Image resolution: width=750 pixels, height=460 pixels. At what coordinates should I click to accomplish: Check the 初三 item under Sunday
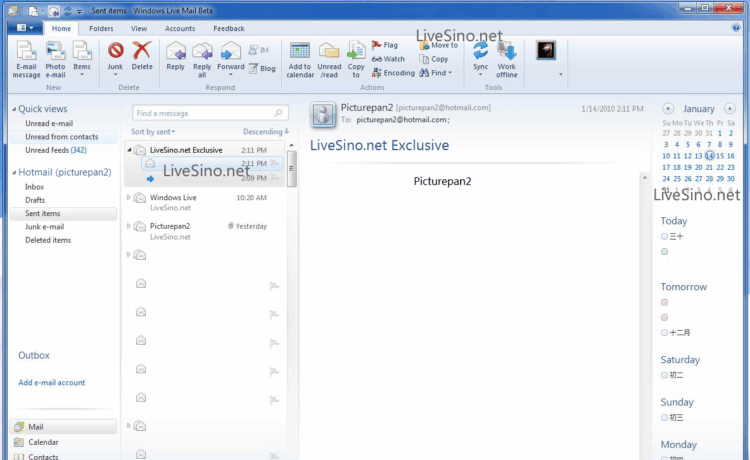tap(664, 417)
